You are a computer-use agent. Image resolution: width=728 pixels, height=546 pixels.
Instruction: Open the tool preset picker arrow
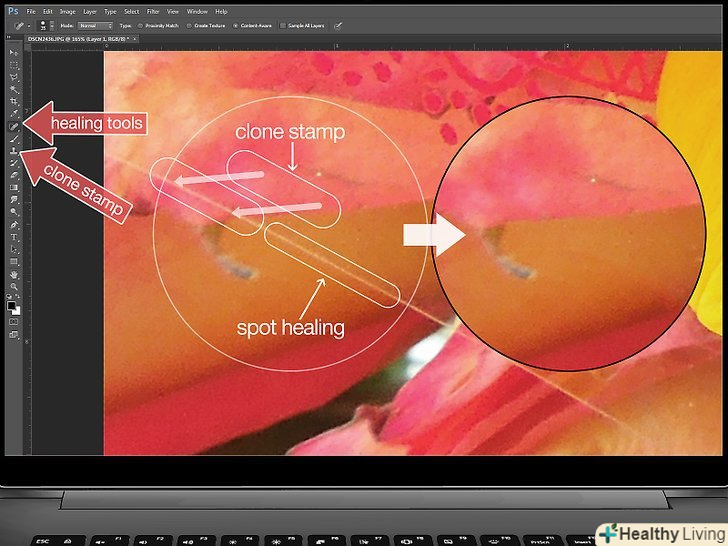29,26
